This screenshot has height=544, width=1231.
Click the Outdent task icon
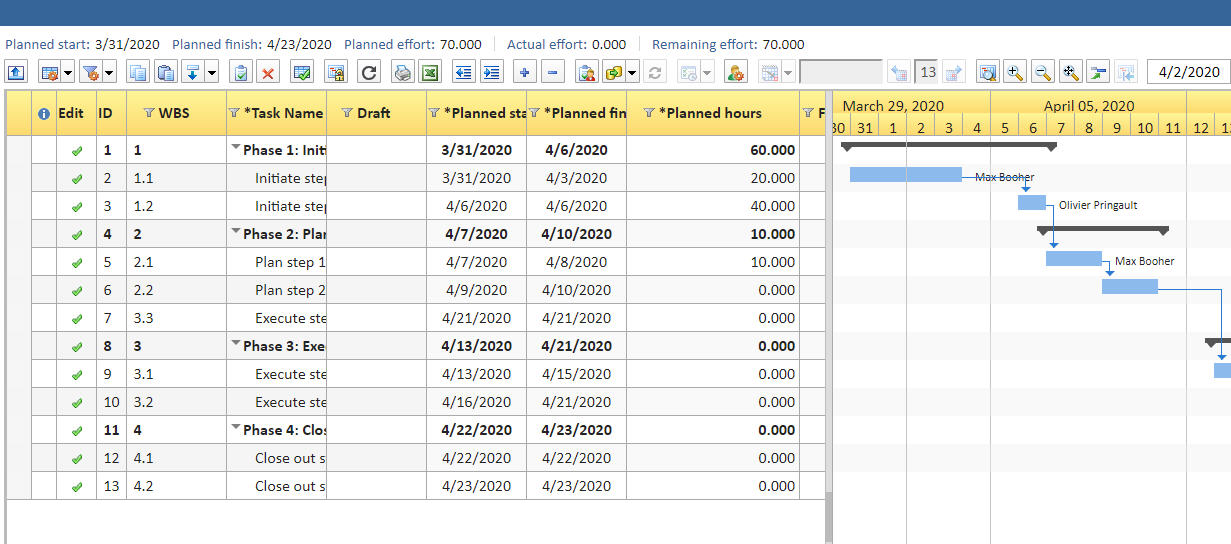[463, 72]
